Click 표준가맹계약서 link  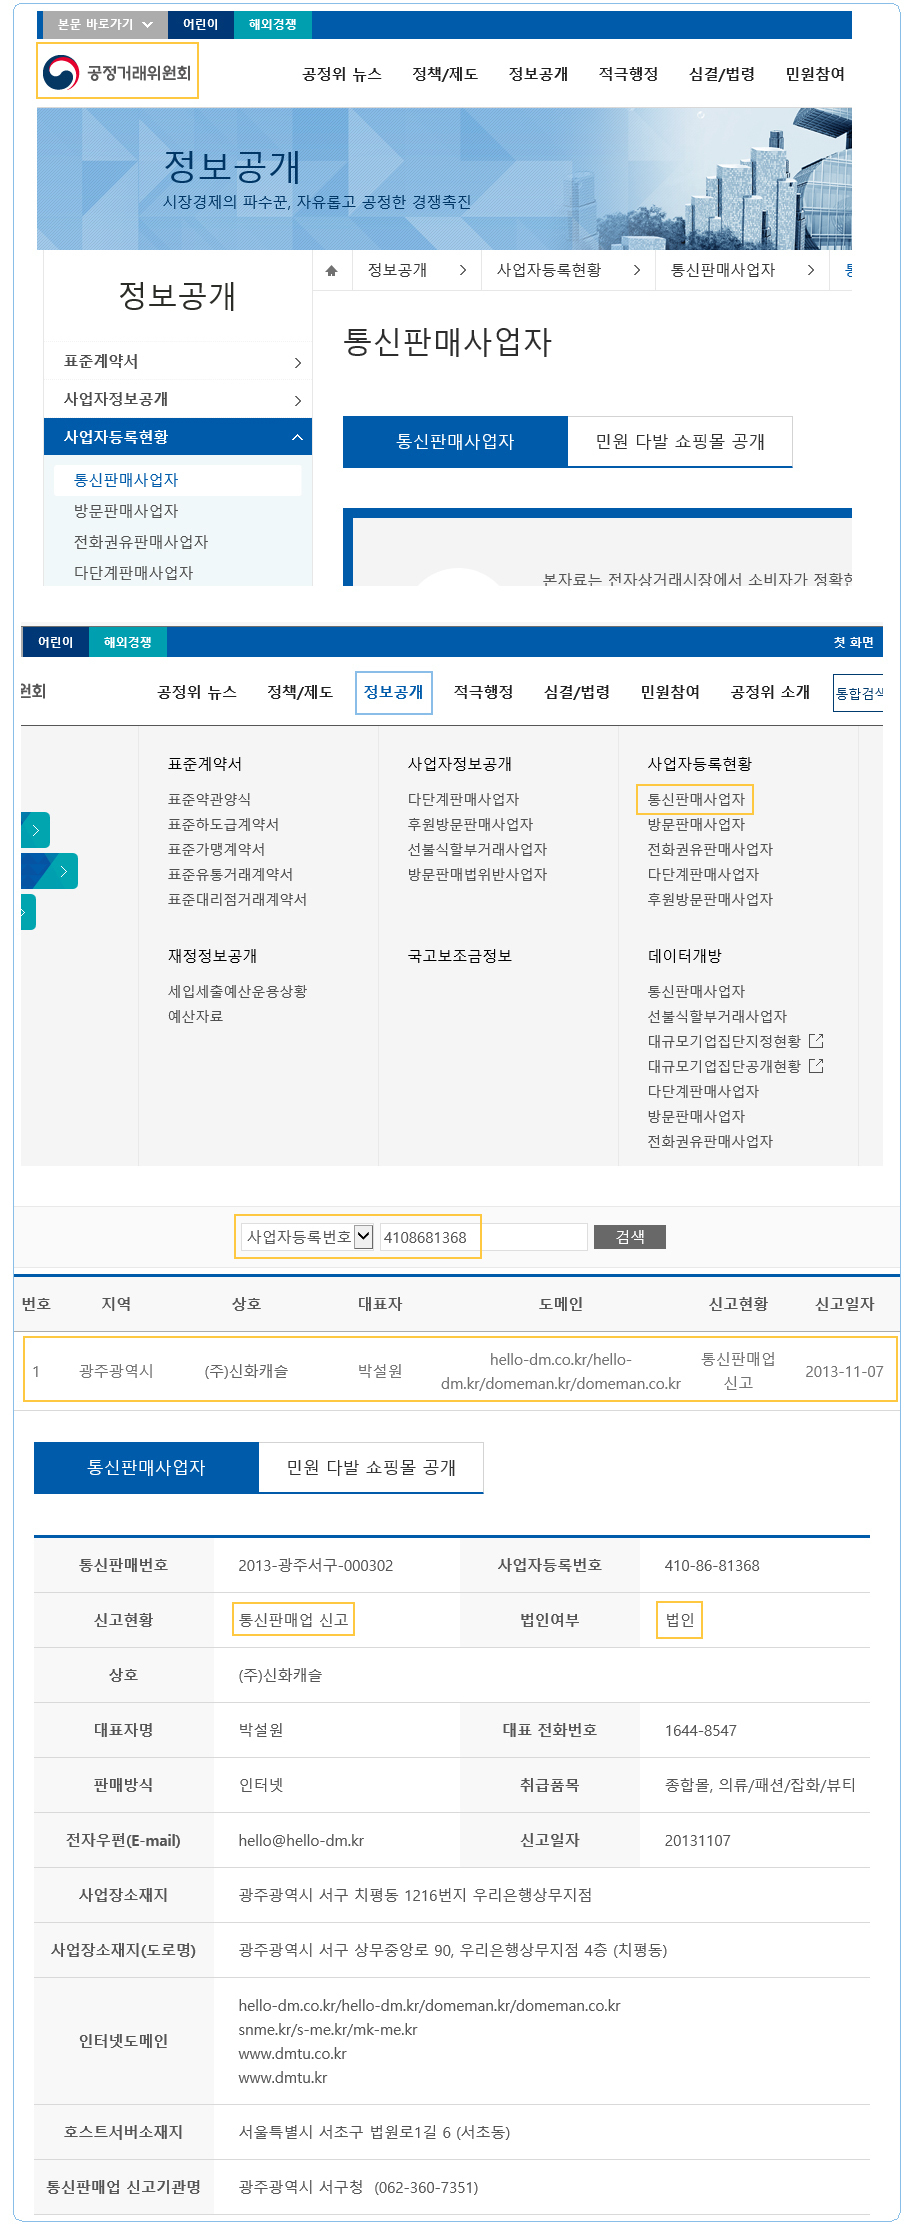click(216, 849)
